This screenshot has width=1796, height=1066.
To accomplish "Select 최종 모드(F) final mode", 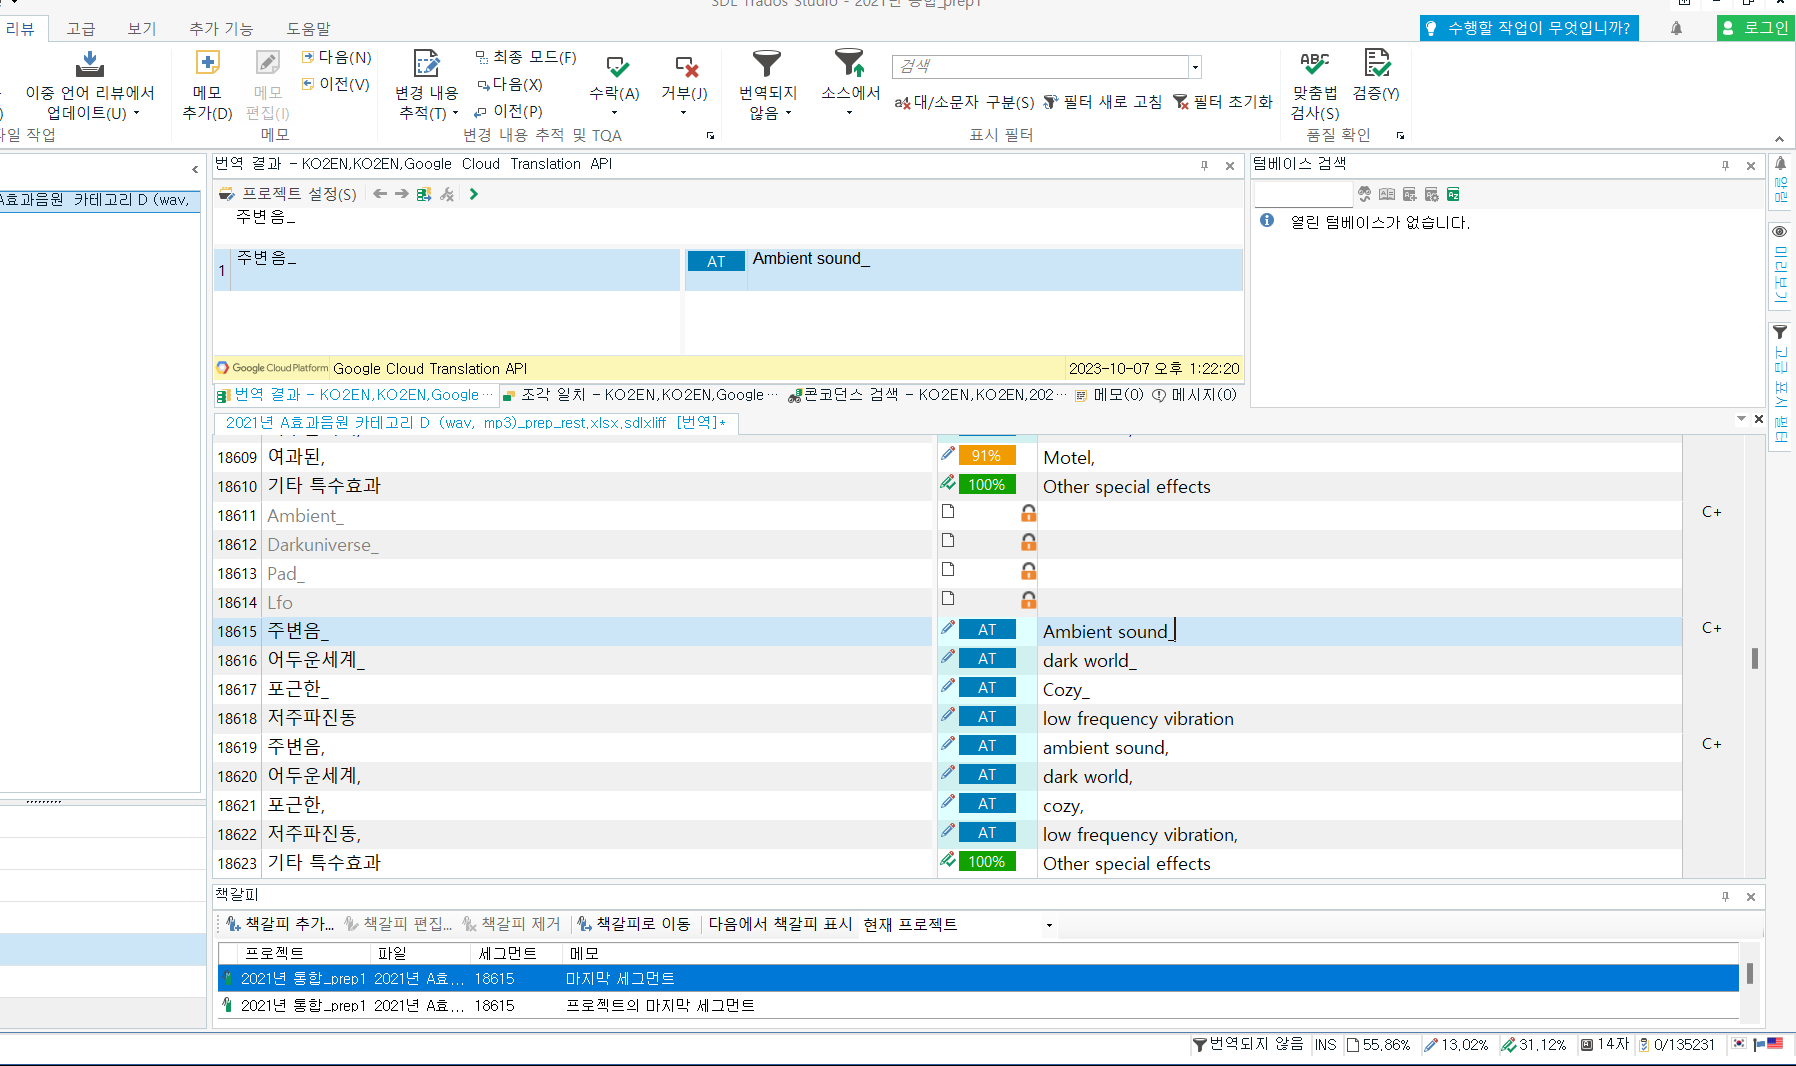I will [x=526, y=58].
